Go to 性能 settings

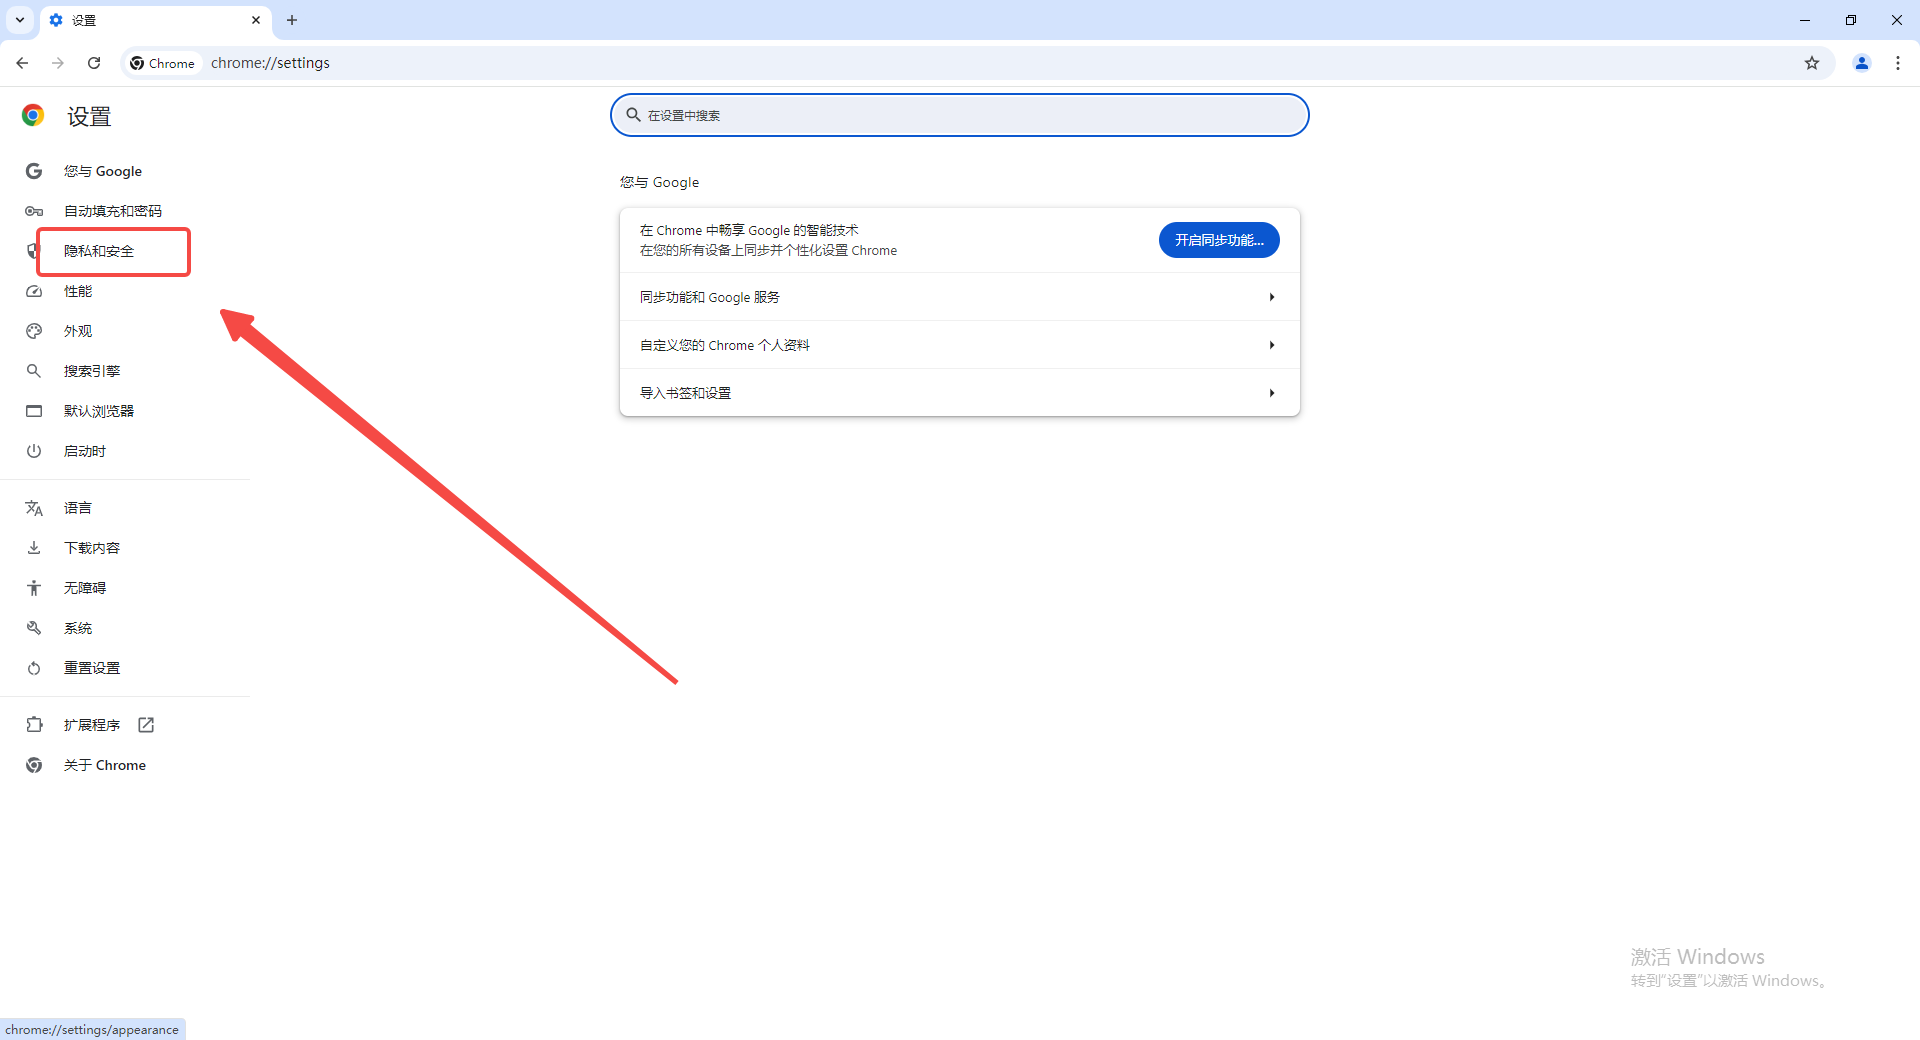click(78, 291)
